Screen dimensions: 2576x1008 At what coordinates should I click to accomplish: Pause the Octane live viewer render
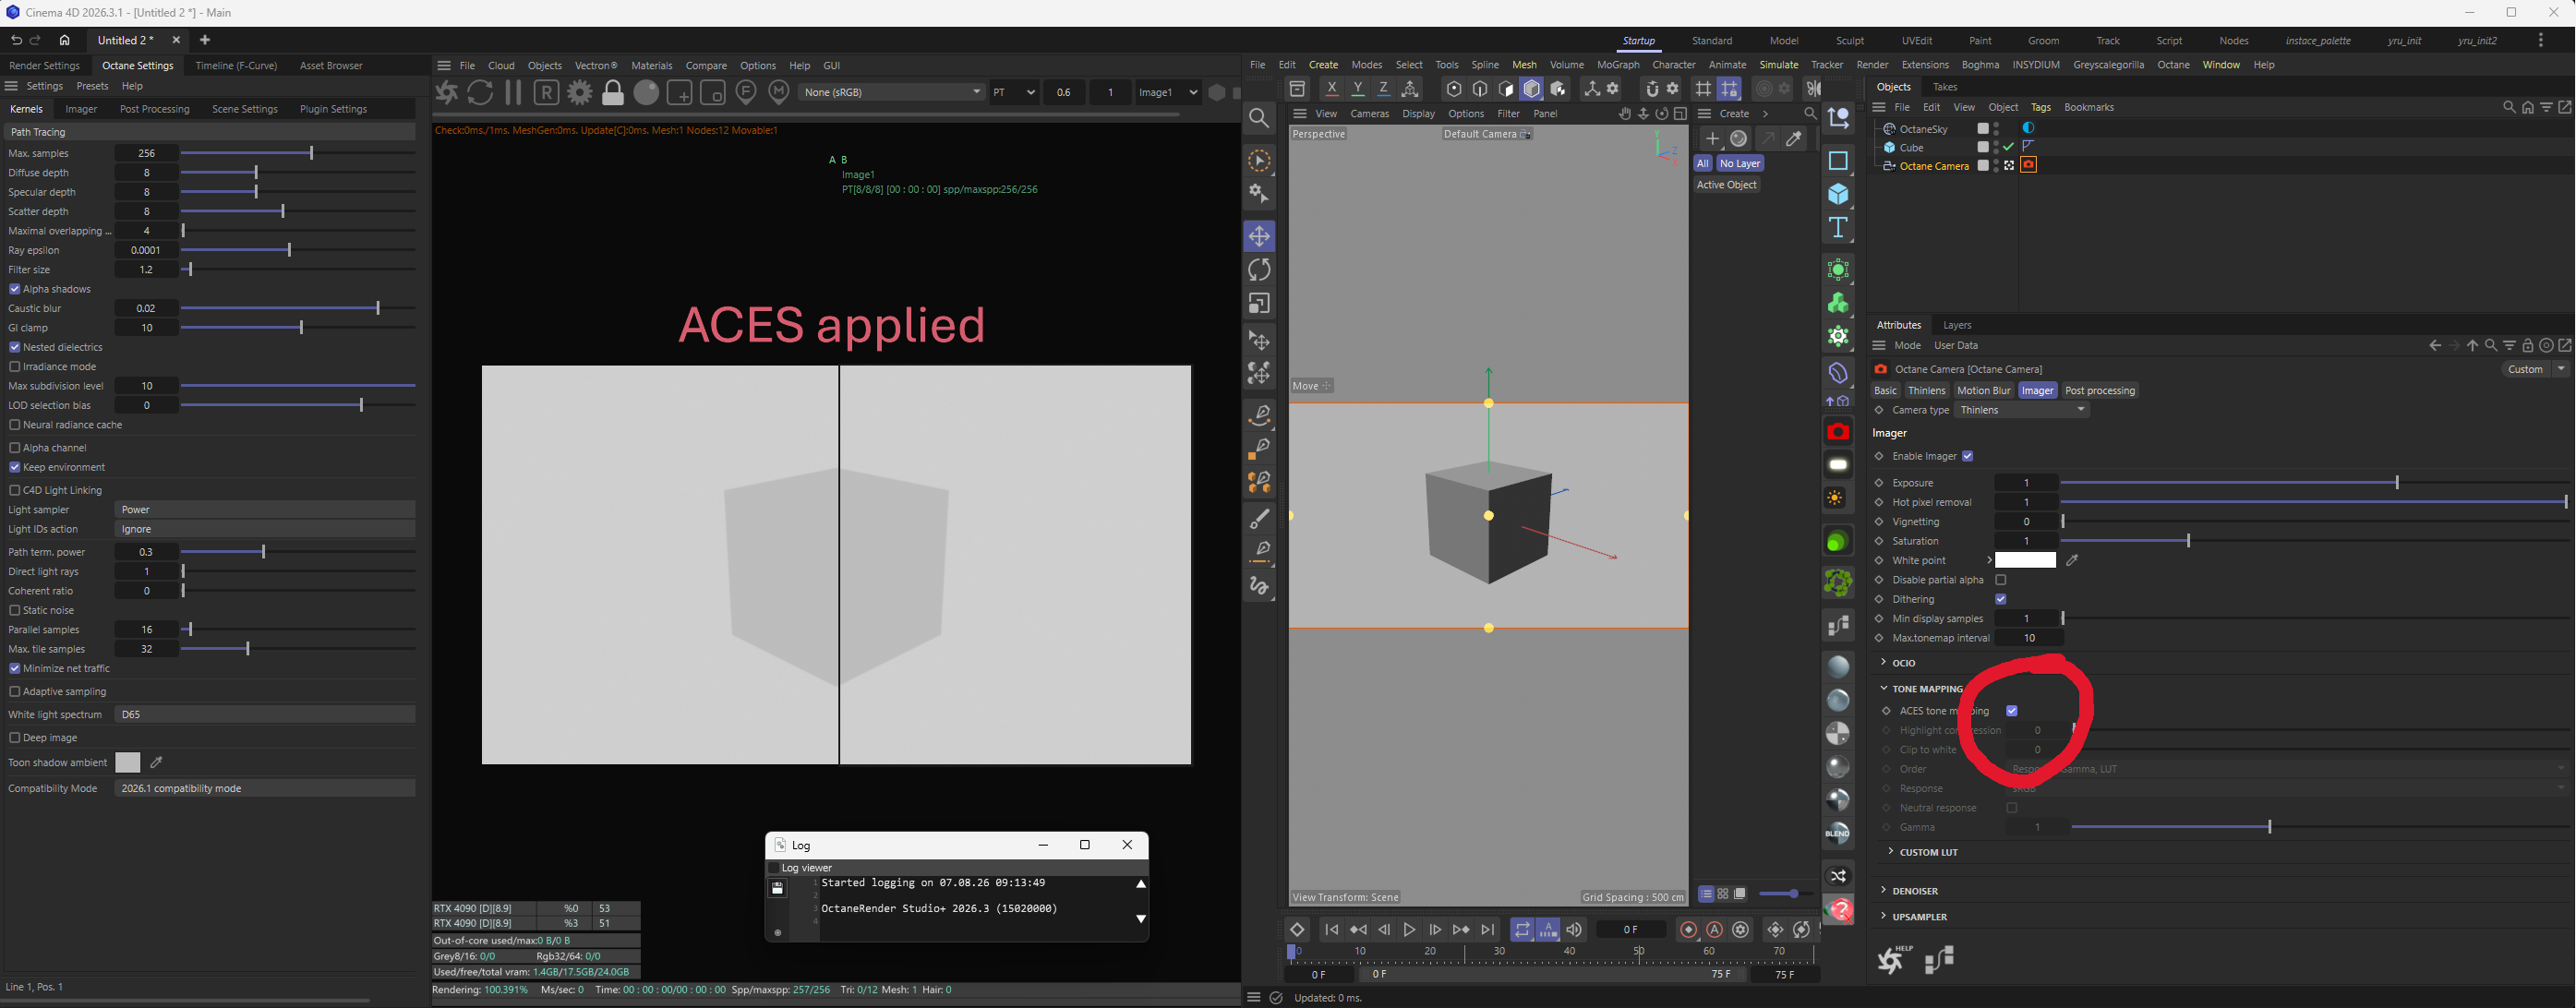pos(513,92)
